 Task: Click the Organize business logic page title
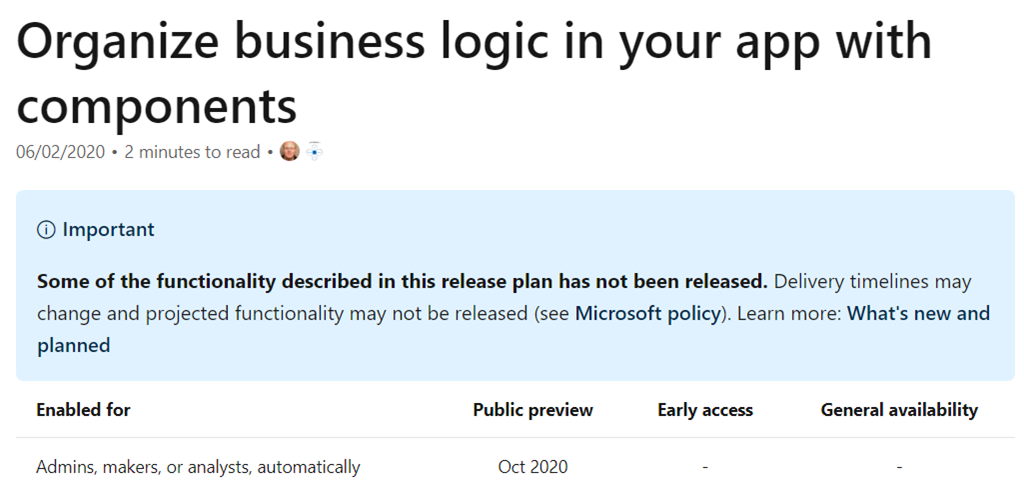(x=473, y=72)
